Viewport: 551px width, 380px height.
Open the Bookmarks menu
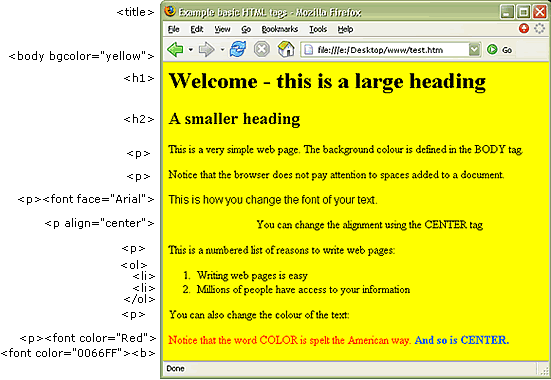[279, 29]
